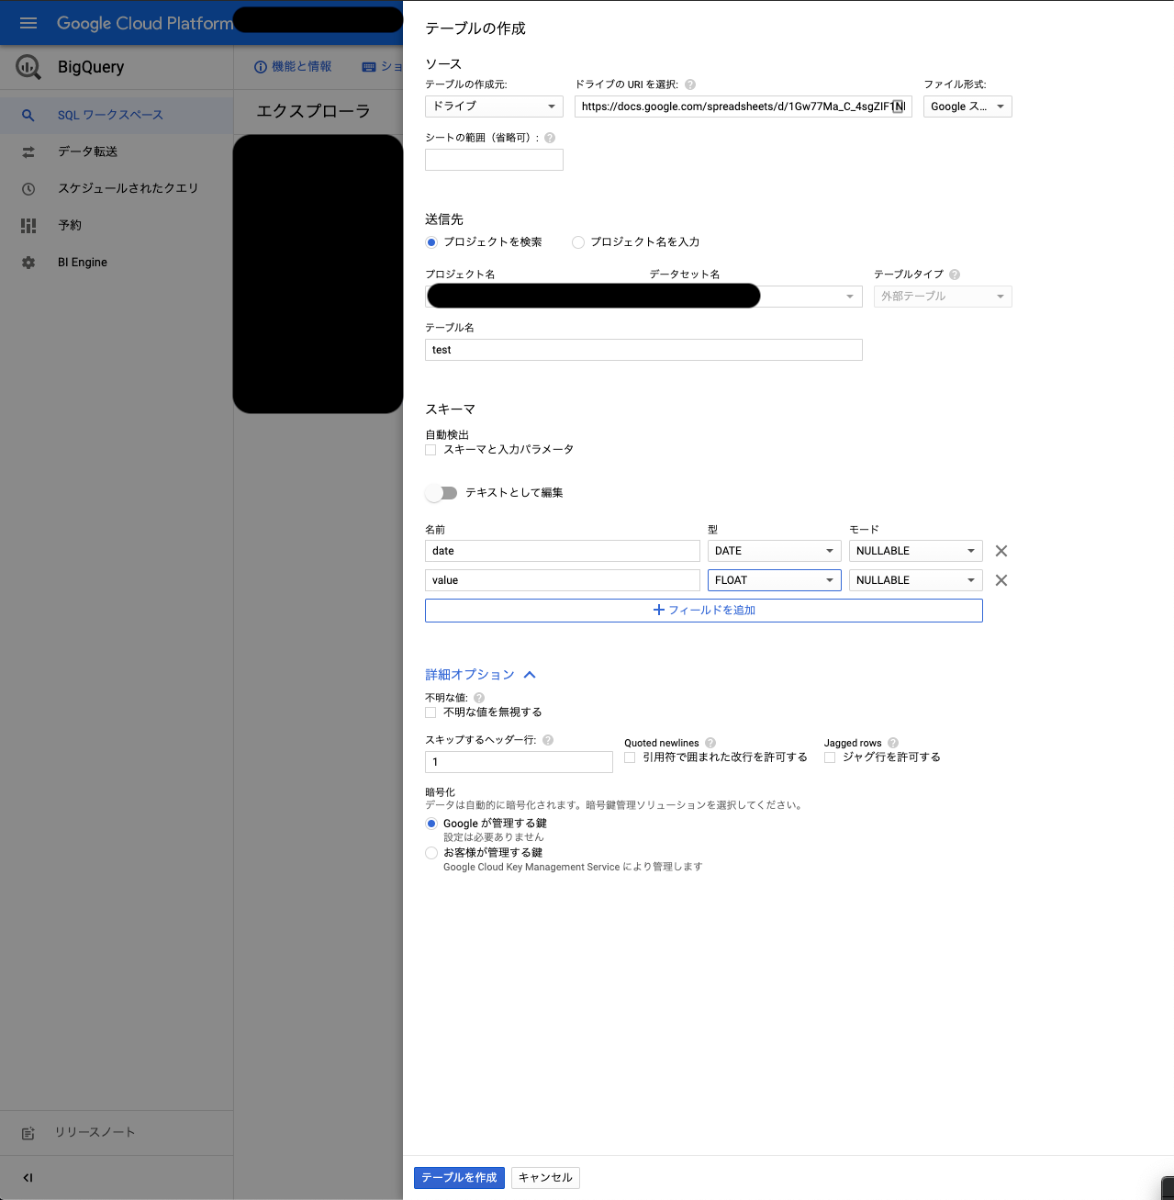The width and height of the screenshot is (1174, 1200).
Task: Click スキップするヘッダー行 input with 1
Action: (519, 762)
